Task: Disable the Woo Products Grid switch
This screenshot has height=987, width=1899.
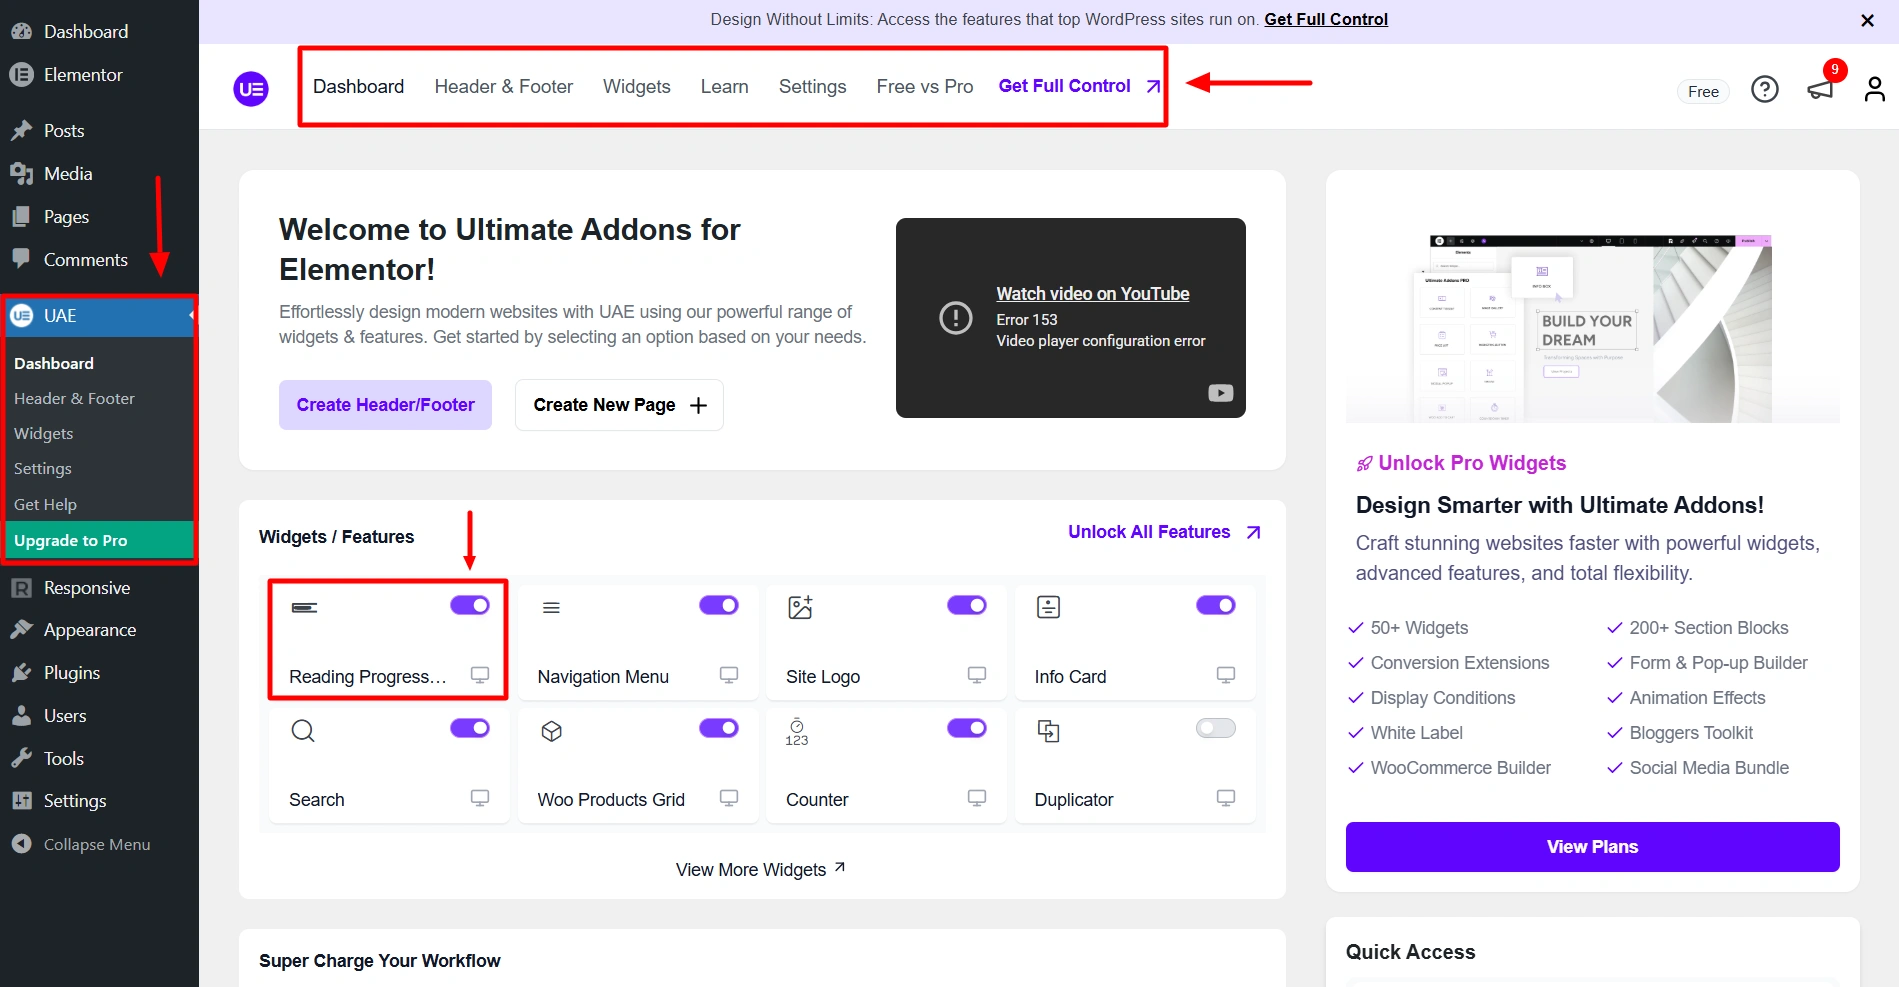Action: (719, 728)
